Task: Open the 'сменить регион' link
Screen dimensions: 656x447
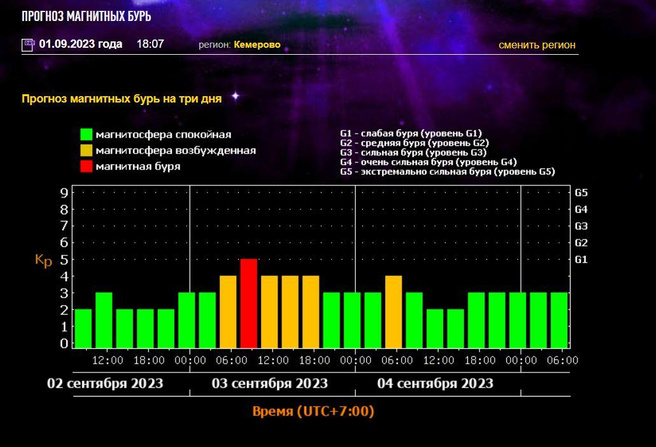Action: pos(537,45)
